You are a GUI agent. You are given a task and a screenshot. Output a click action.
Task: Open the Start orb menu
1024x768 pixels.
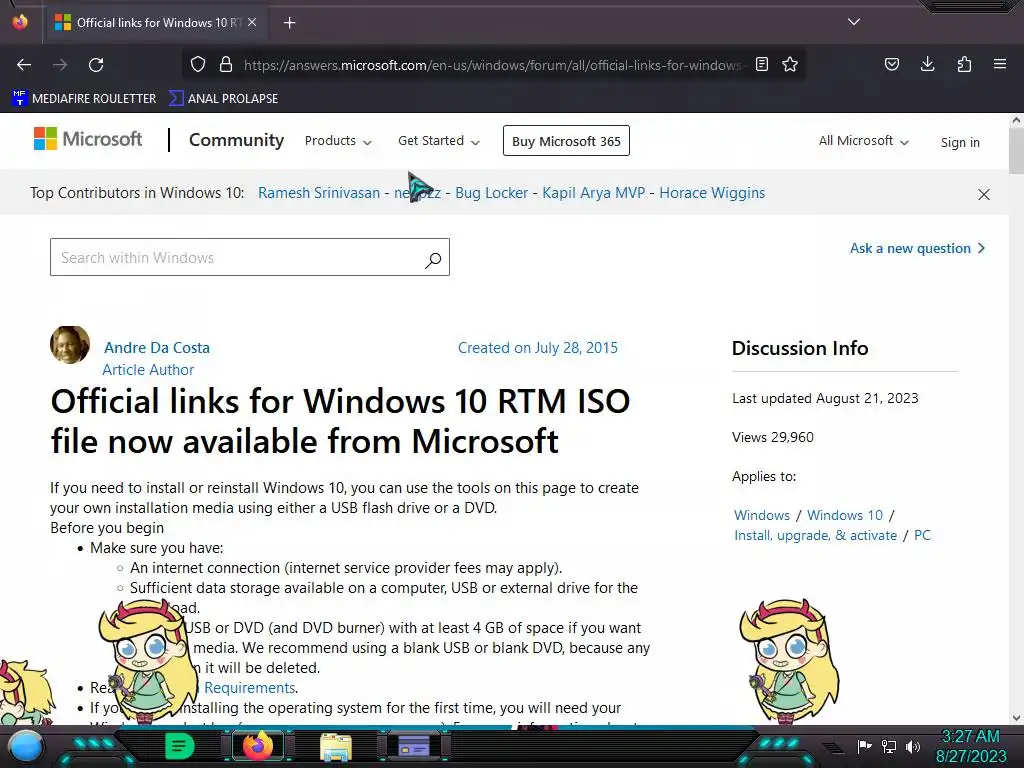(26, 746)
